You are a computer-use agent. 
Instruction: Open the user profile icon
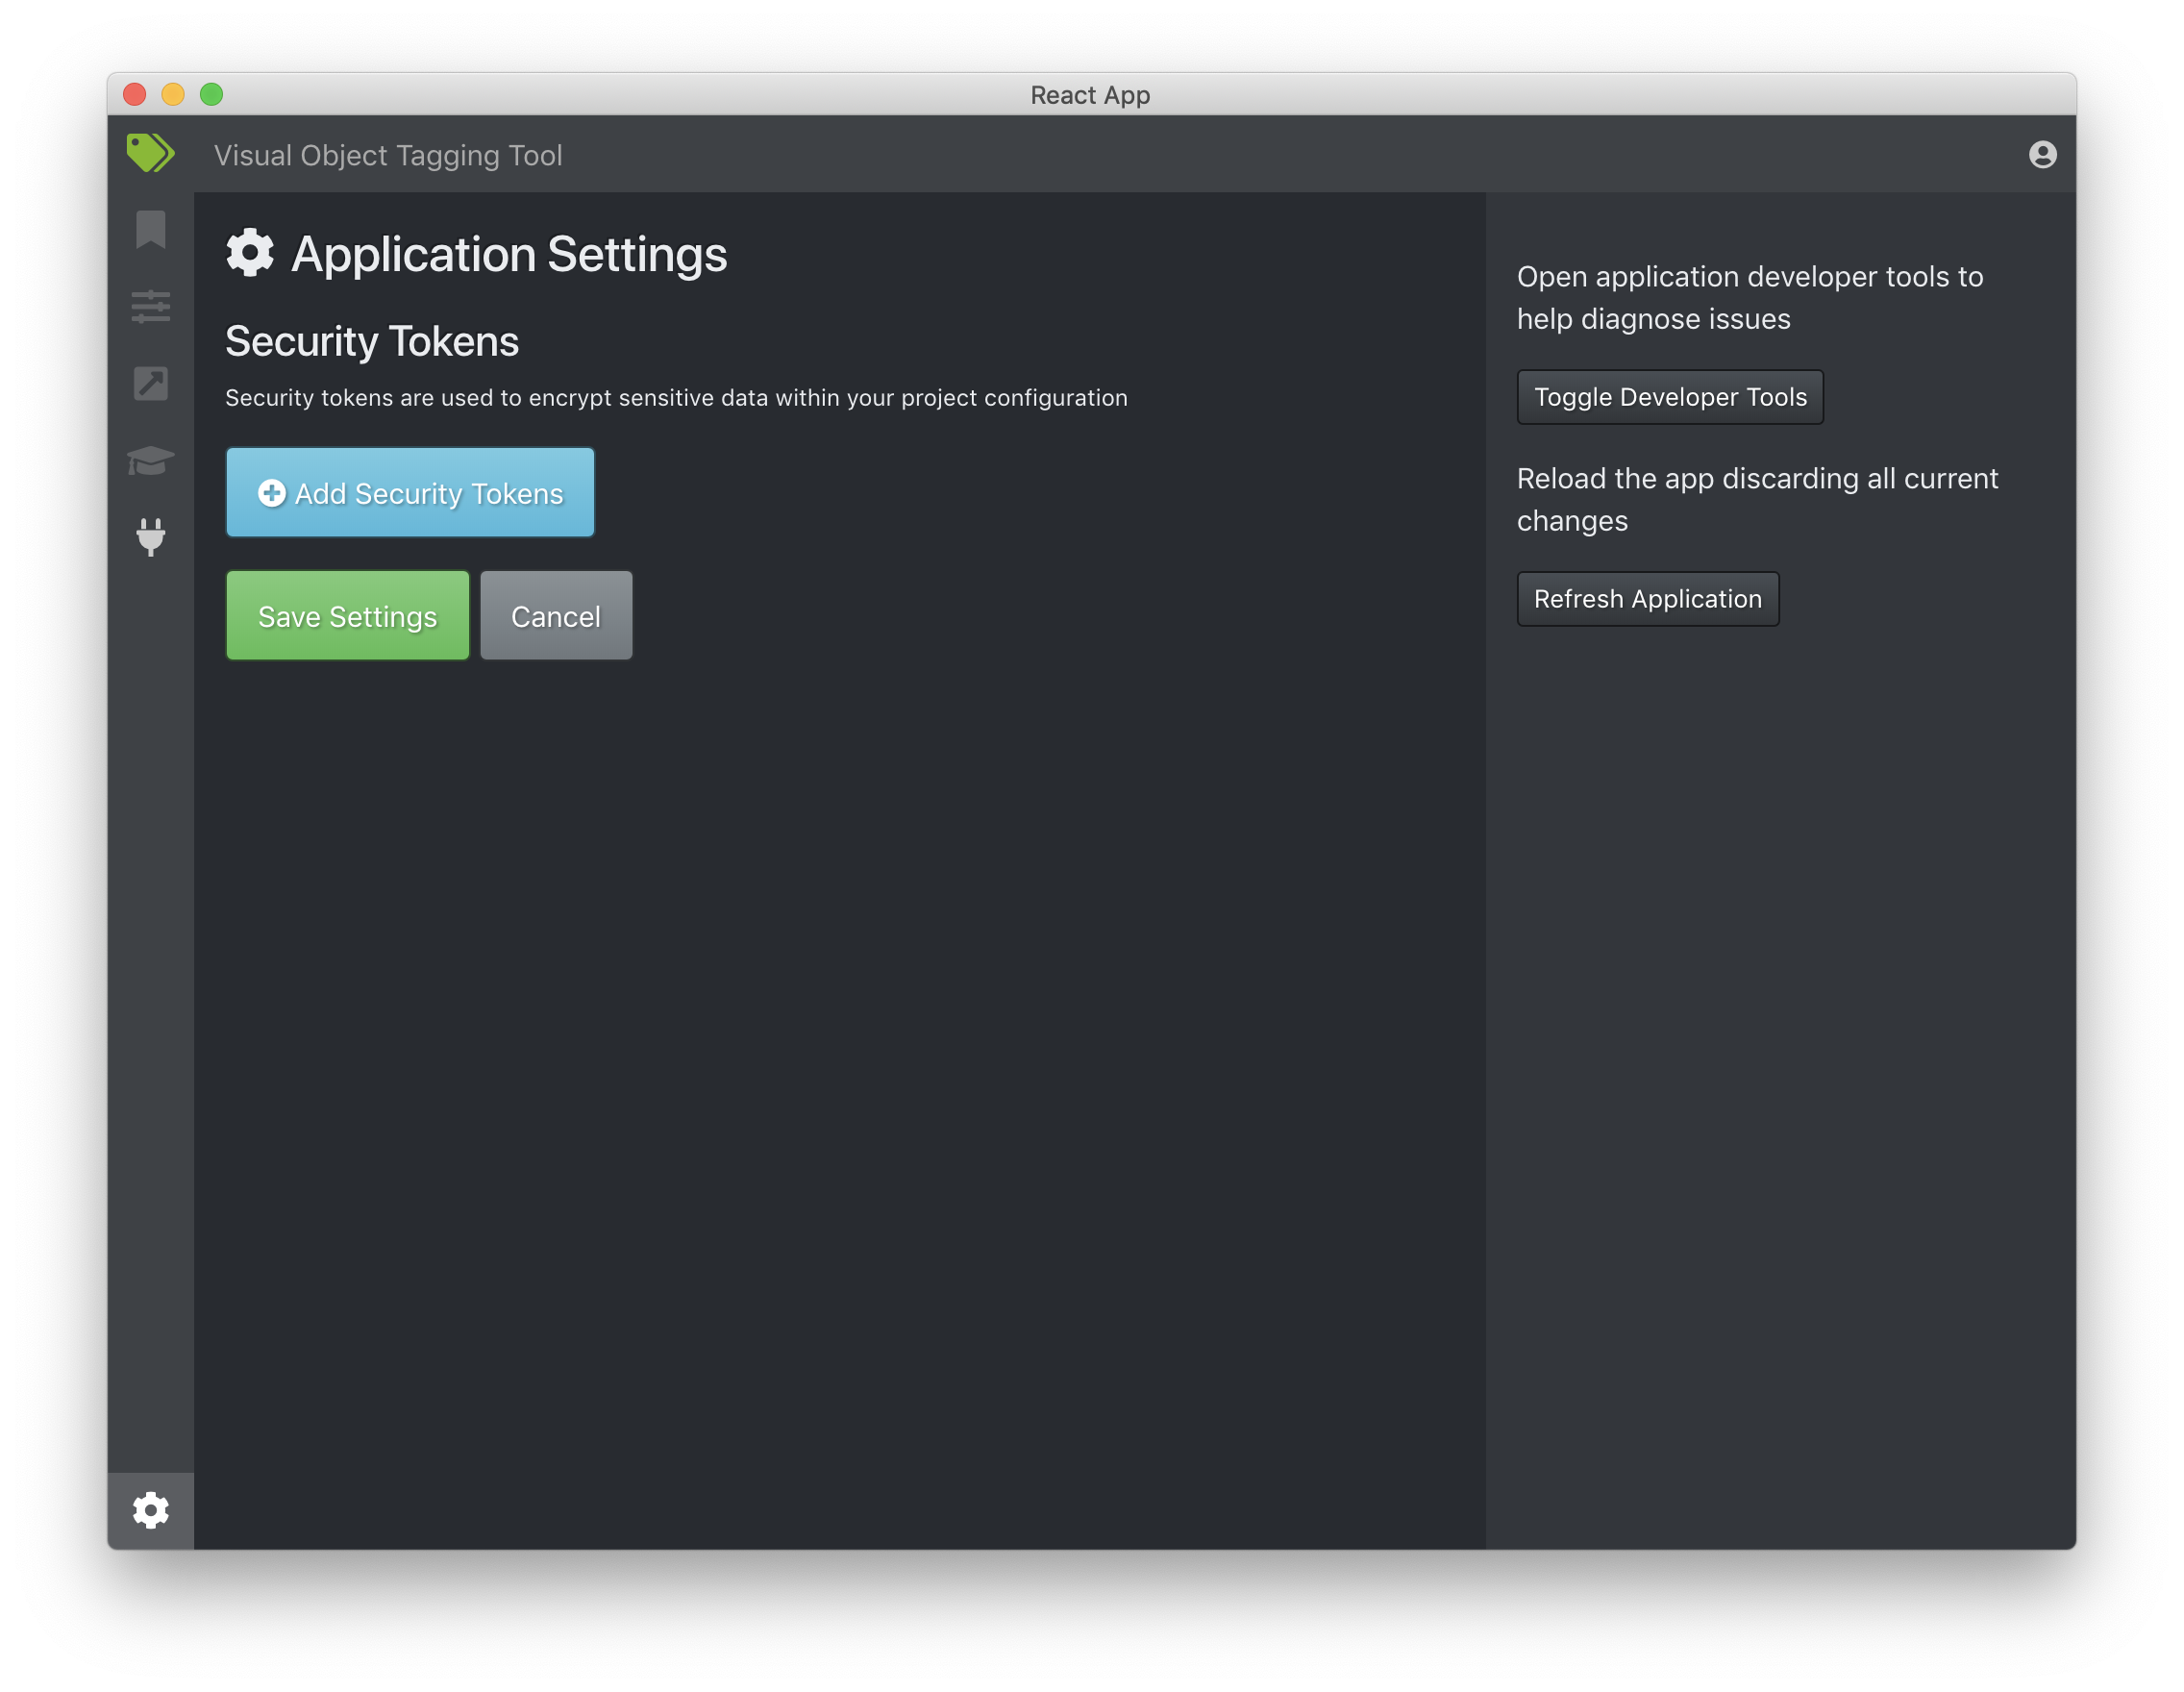click(2041, 155)
